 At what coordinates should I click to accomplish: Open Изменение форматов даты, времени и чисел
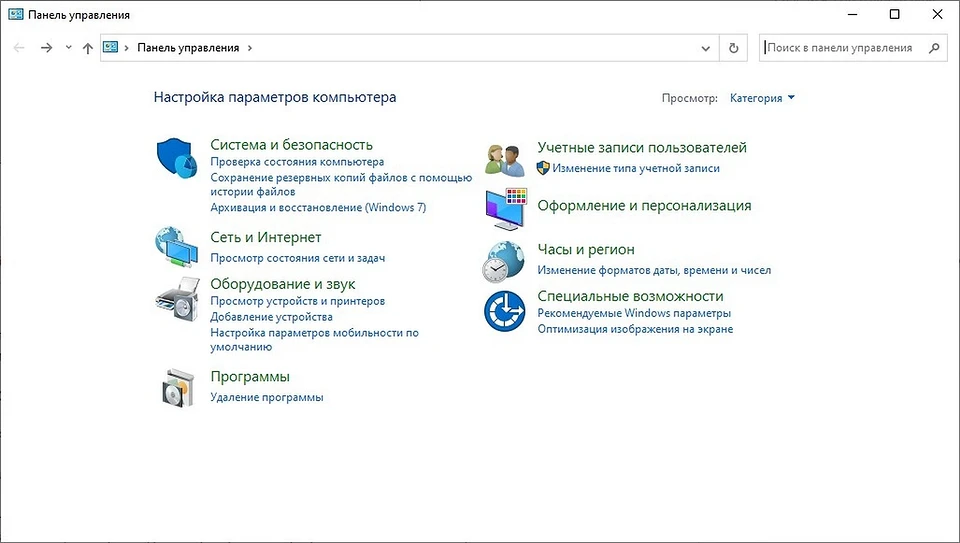click(654, 270)
